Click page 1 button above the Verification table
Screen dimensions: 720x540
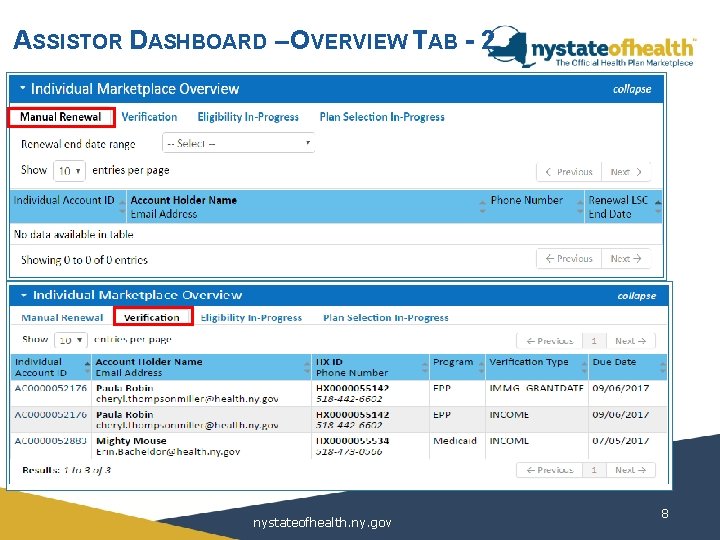pyautogui.click(x=594, y=341)
